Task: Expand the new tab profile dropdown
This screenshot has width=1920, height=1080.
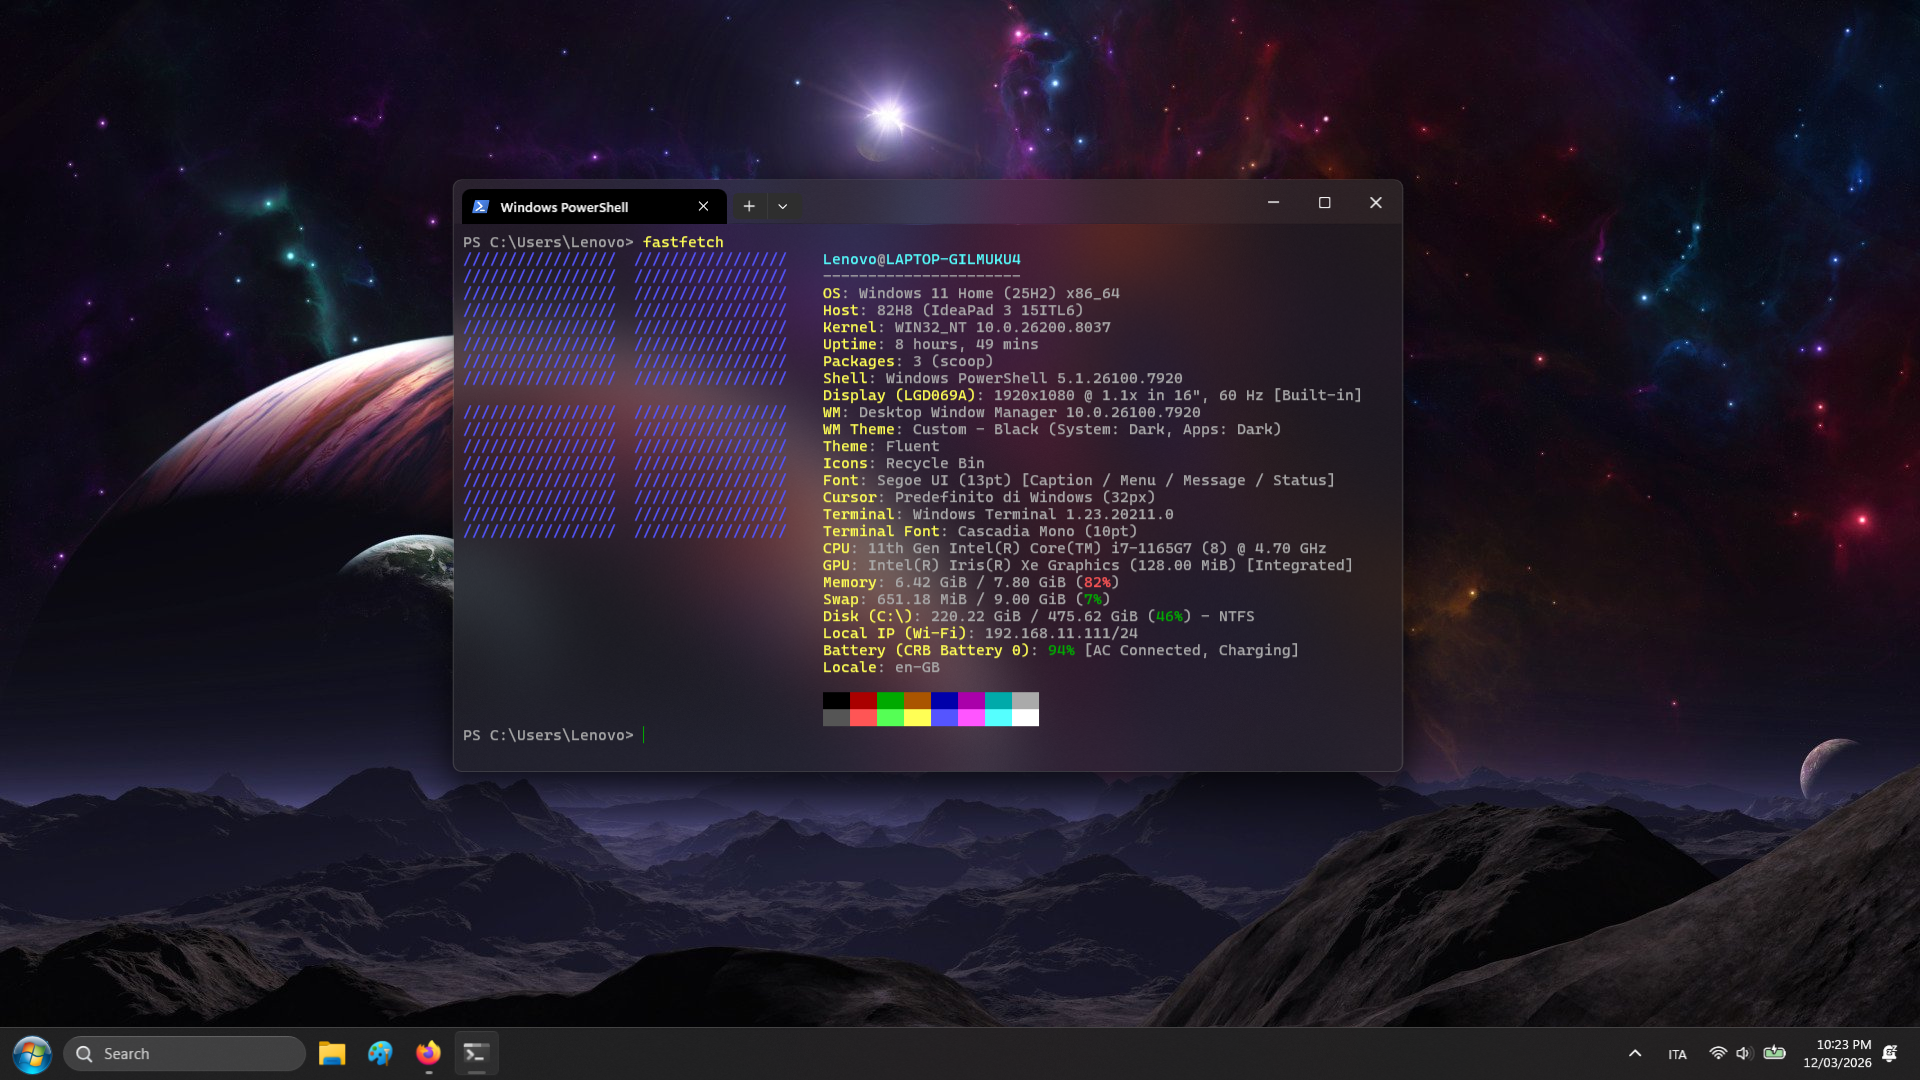Action: point(783,206)
